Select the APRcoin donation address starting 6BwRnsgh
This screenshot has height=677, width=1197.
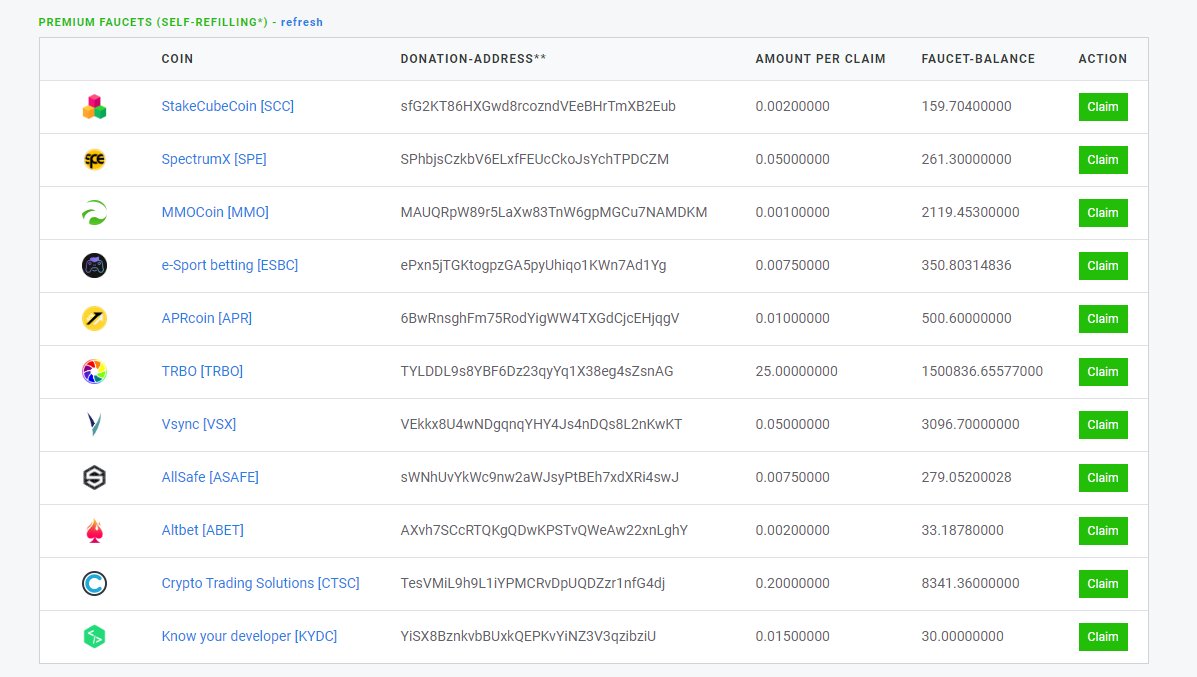coord(540,318)
